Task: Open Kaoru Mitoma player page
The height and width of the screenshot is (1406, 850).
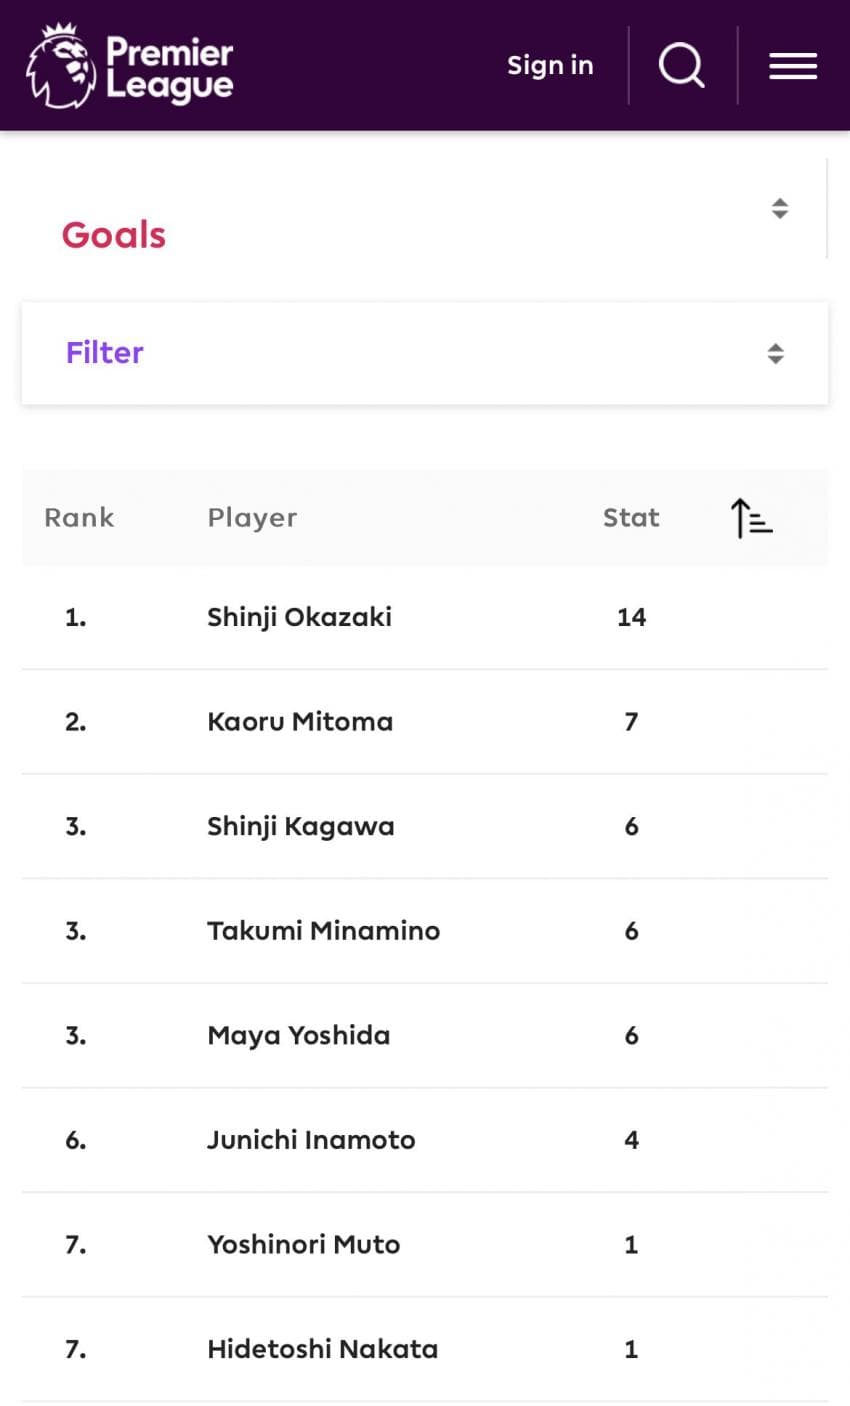Action: click(x=300, y=722)
